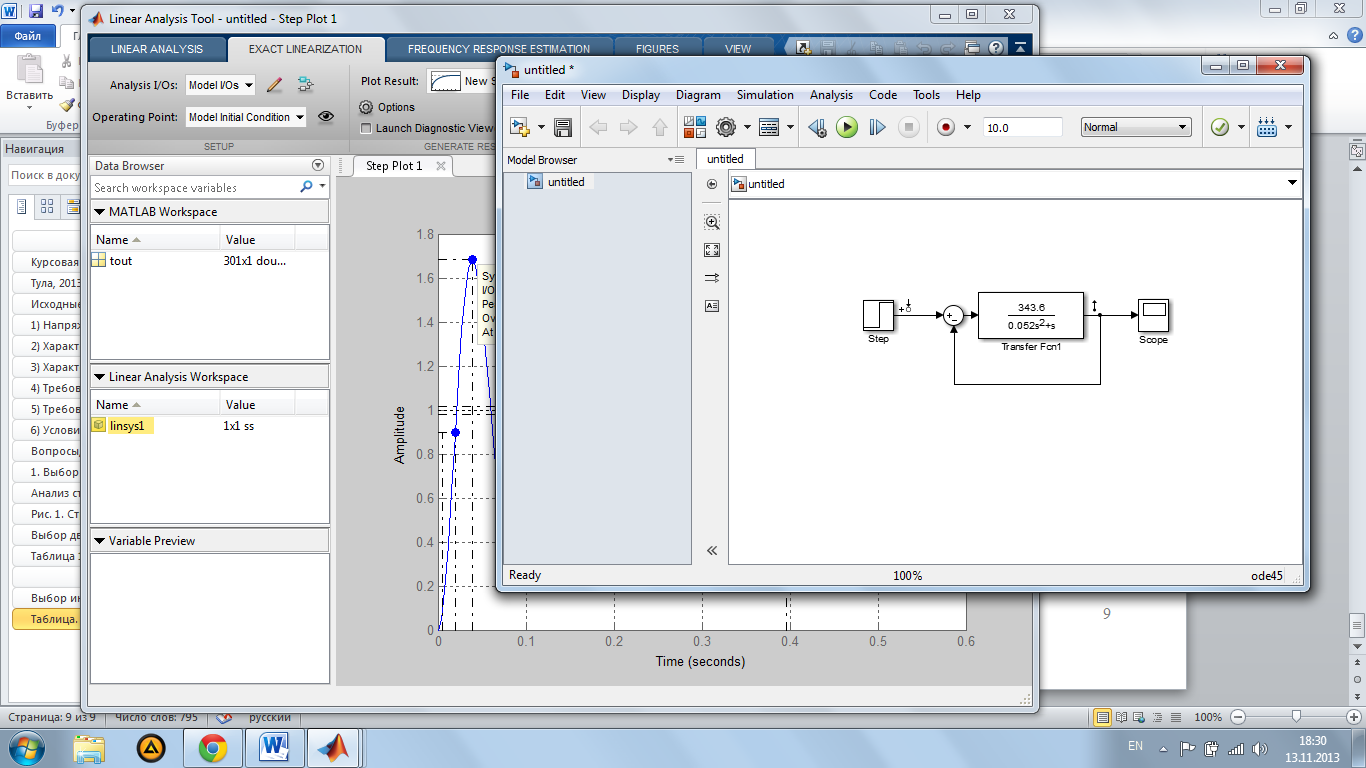This screenshot has height=768, width=1366.
Task: Click Word zoom out minus button
Action: pos(1238,717)
